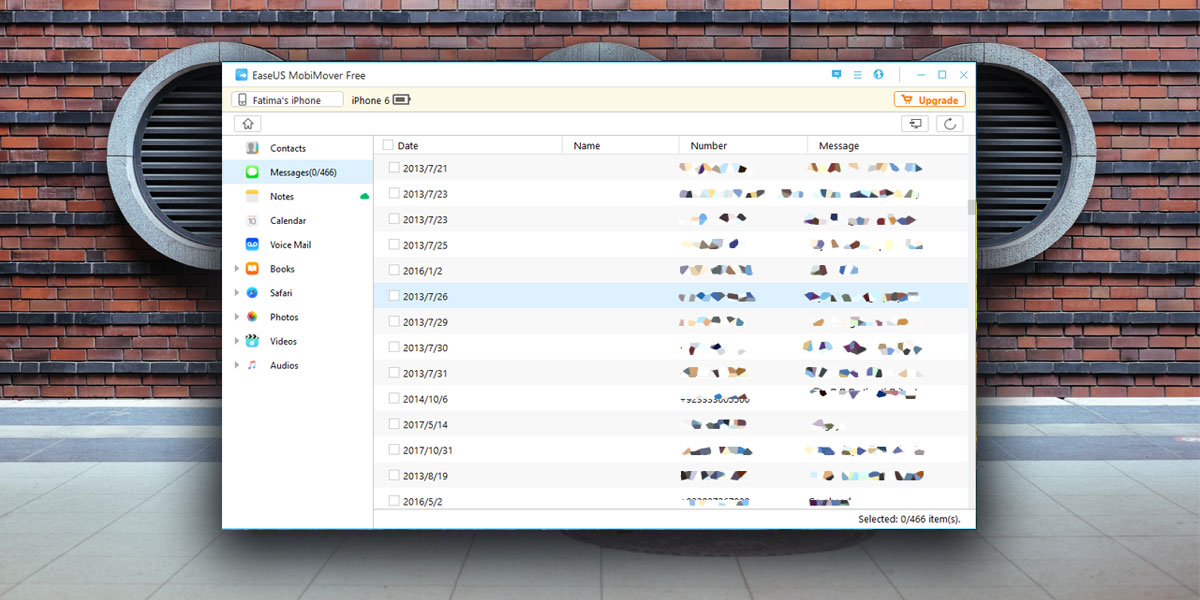This screenshot has height=600, width=1200.
Task: Check the 2013/7/26 message checkbox
Action: 394,296
